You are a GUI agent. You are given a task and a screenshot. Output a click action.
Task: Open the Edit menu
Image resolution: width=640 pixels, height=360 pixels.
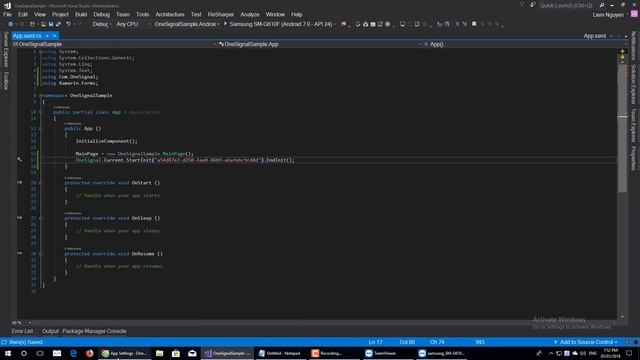point(23,14)
